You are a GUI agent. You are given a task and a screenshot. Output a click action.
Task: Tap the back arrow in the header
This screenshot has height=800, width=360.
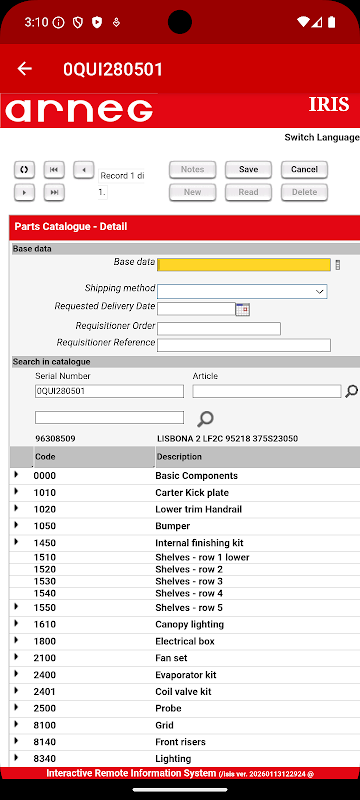click(24, 69)
